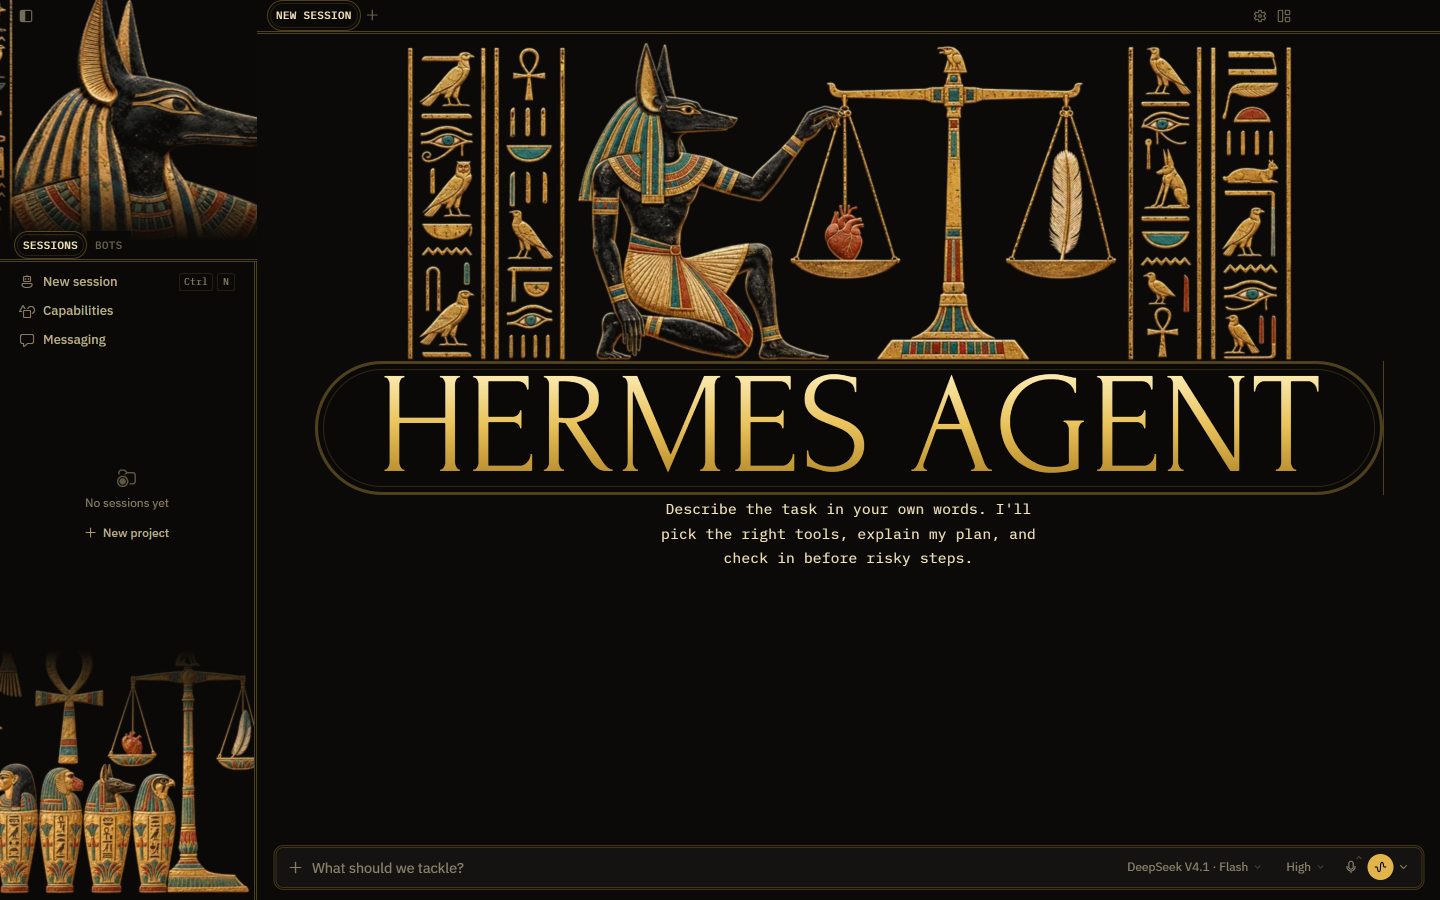The width and height of the screenshot is (1440, 900).
Task: Switch to the BOTS tab
Action: [x=109, y=245]
